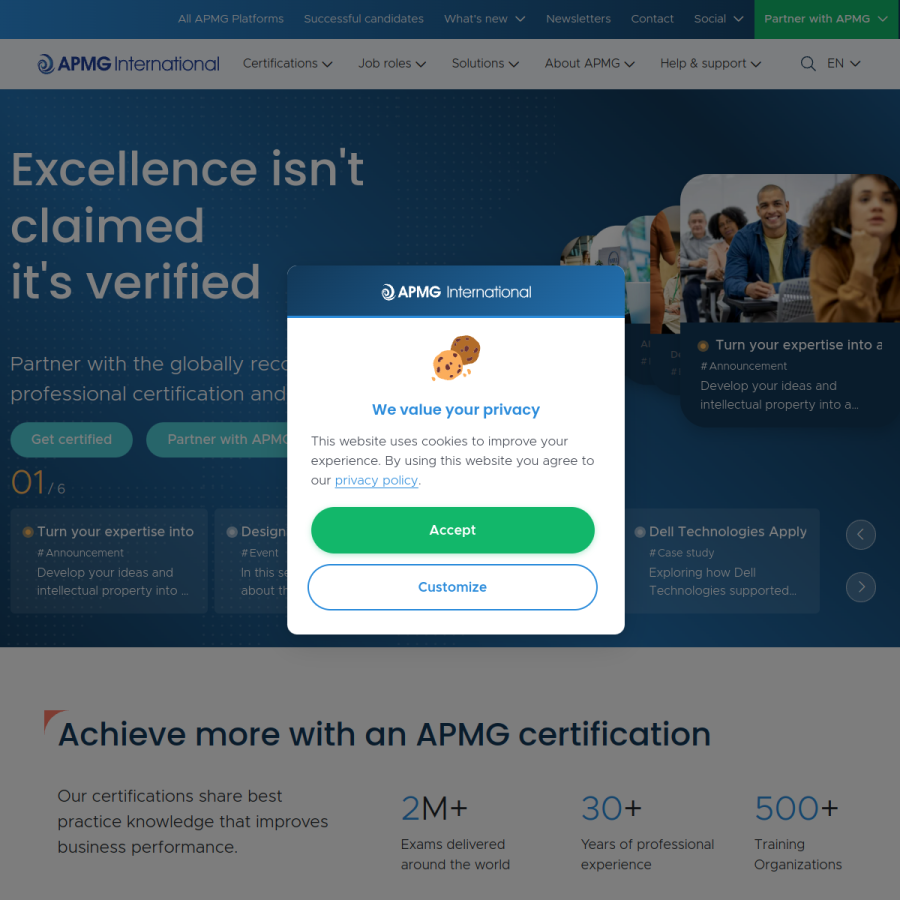The height and width of the screenshot is (900, 900).
Task: Open the Job roles menu
Action: (x=392, y=64)
